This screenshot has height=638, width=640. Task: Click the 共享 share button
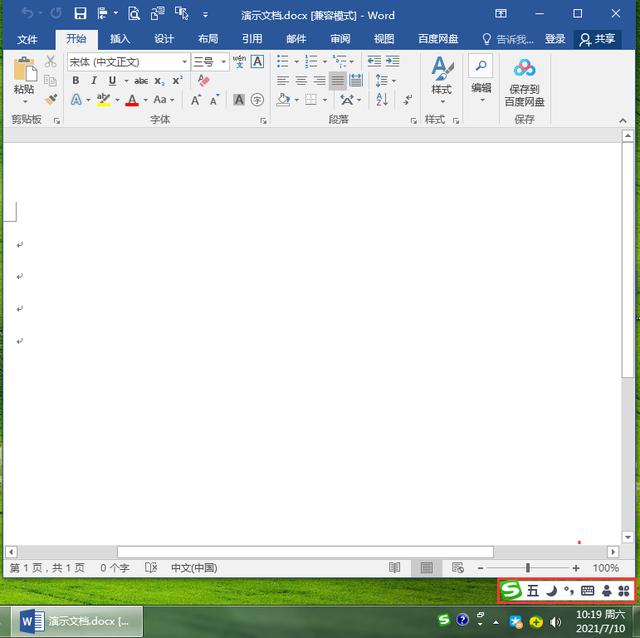pos(598,39)
